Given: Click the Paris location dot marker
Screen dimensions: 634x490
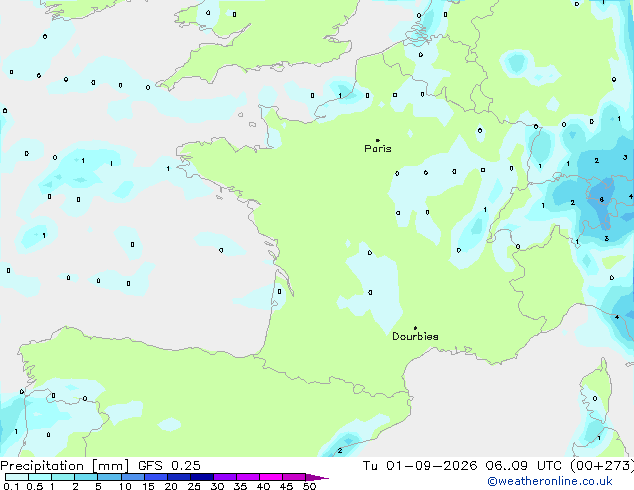Looking at the screenshot, I should tap(378, 140).
